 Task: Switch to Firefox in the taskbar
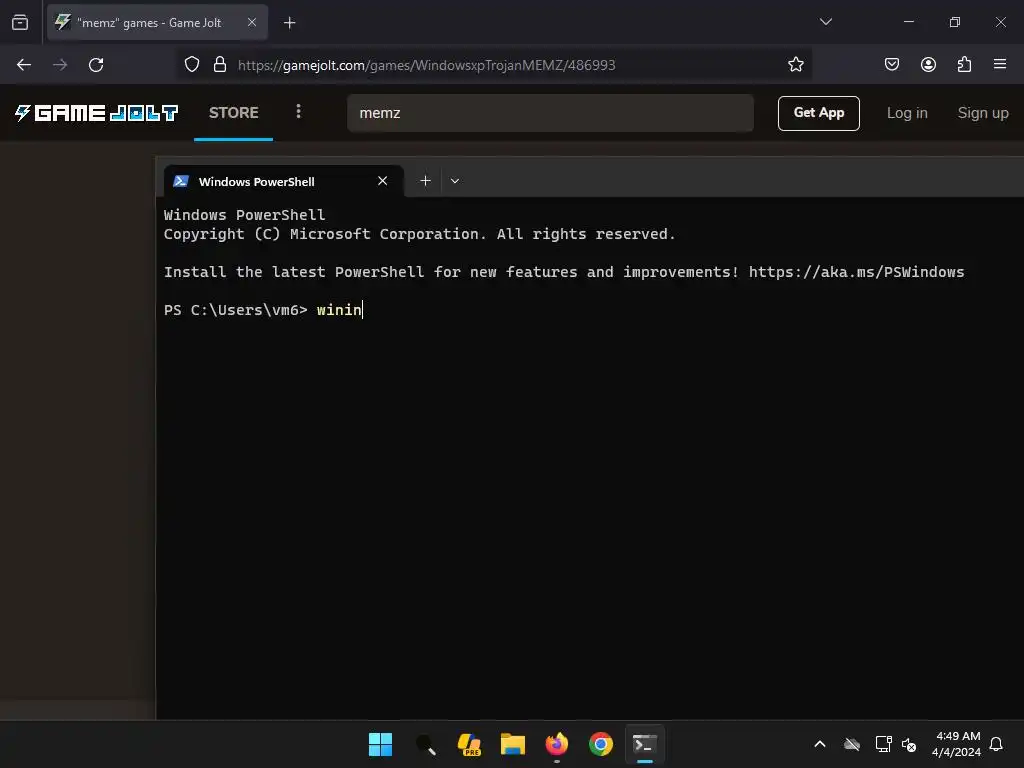[557, 744]
